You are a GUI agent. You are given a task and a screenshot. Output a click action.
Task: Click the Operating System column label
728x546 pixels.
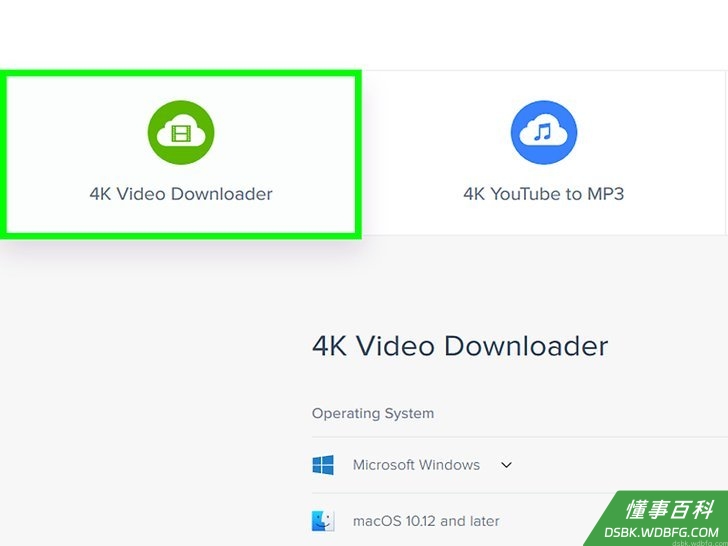point(373,413)
